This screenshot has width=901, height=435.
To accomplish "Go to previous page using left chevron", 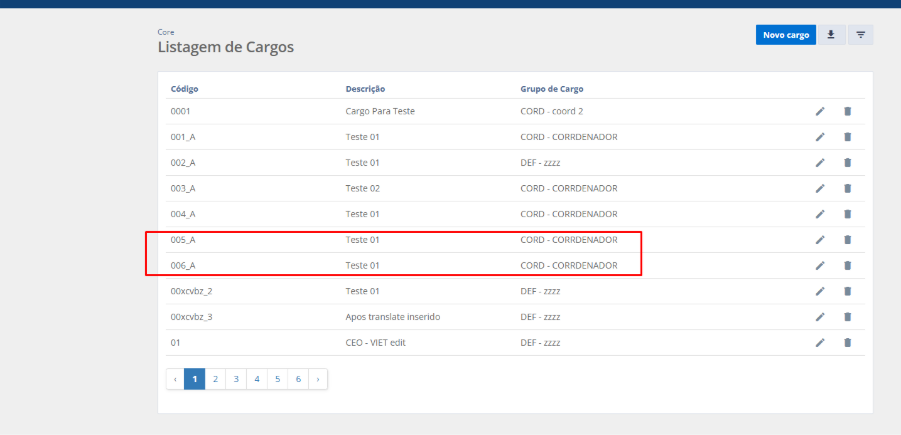I will tap(175, 379).
